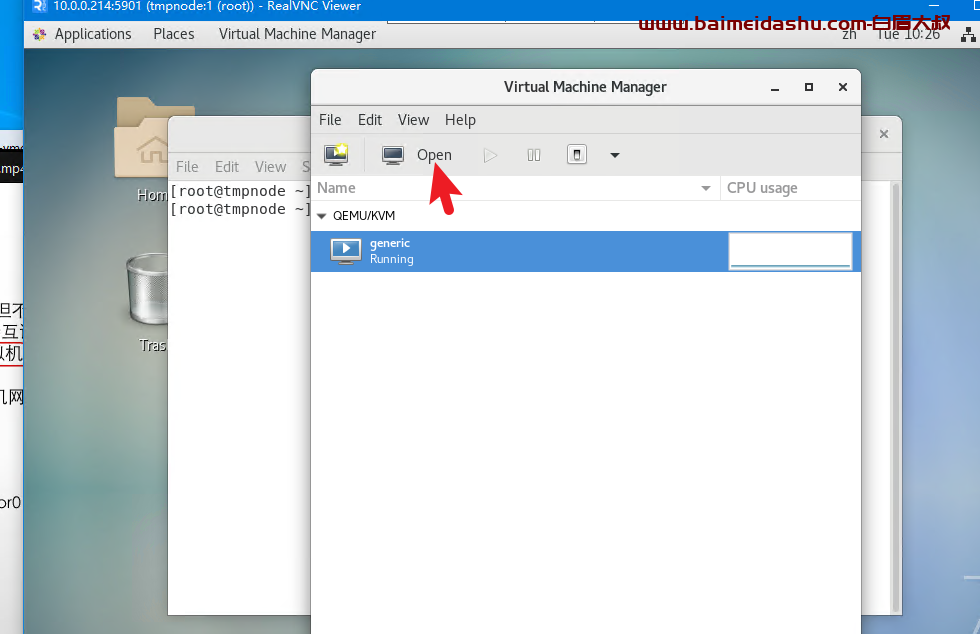Open the selected VM console
The width and height of the screenshot is (980, 634).
(x=416, y=154)
